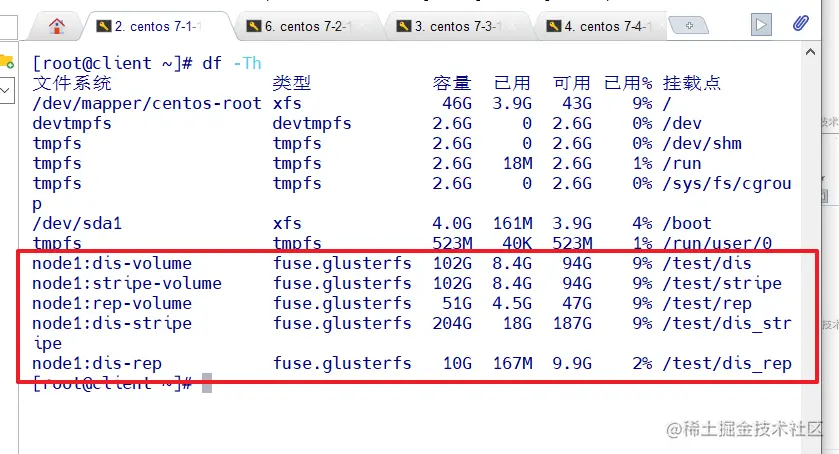Click the green folder icon in sidebar
The image size is (839, 454).
6,62
